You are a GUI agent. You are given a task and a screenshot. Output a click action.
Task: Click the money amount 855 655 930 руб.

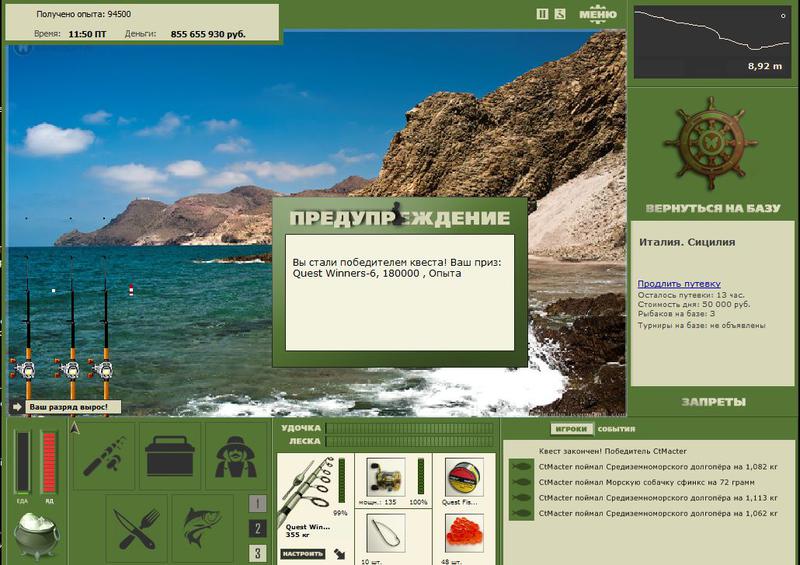click(x=208, y=34)
